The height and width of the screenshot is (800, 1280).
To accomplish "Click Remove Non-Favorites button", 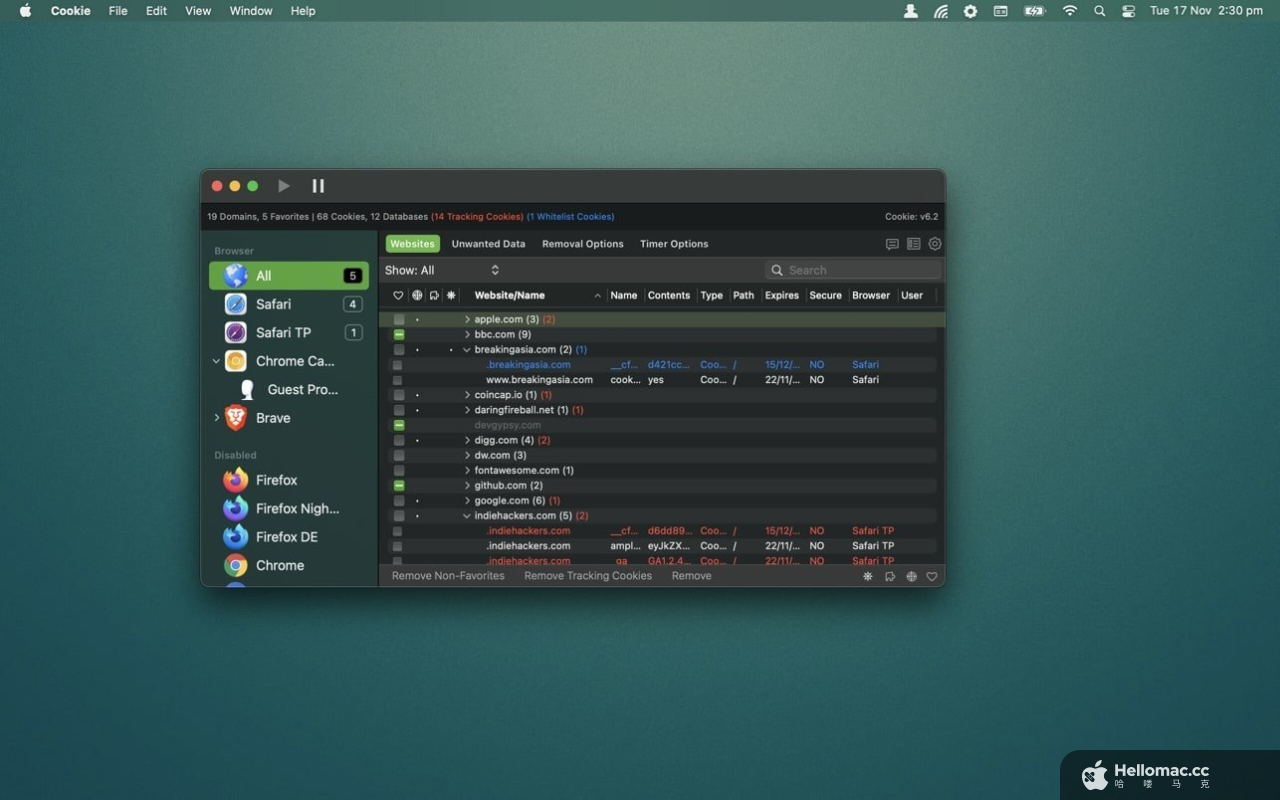I will pos(448,576).
